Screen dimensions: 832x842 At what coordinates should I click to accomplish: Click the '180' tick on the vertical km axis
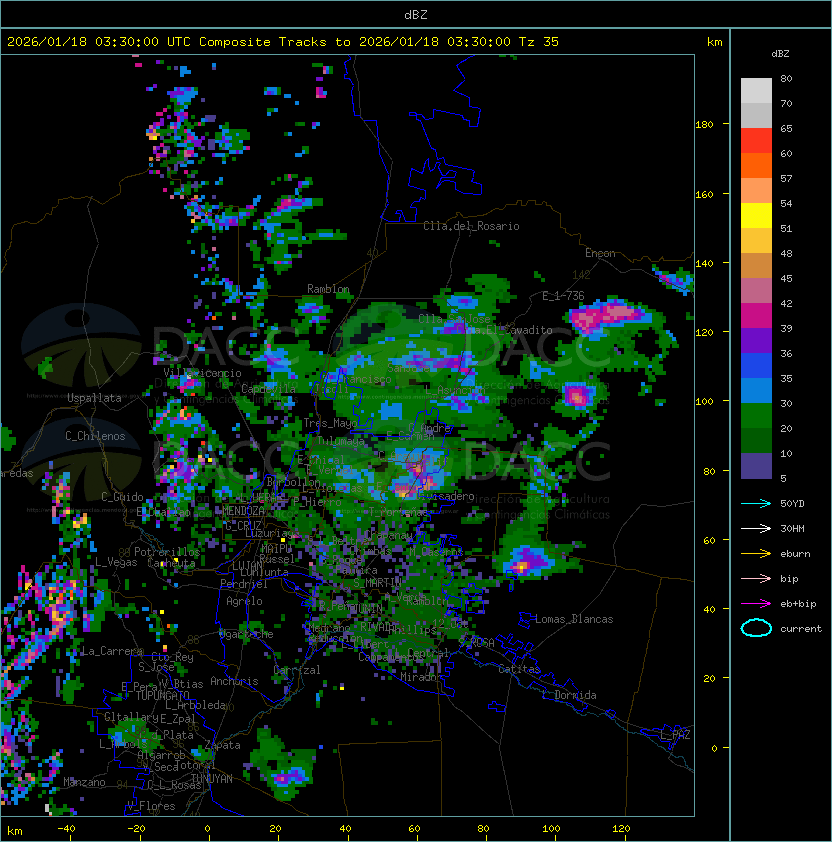click(704, 125)
